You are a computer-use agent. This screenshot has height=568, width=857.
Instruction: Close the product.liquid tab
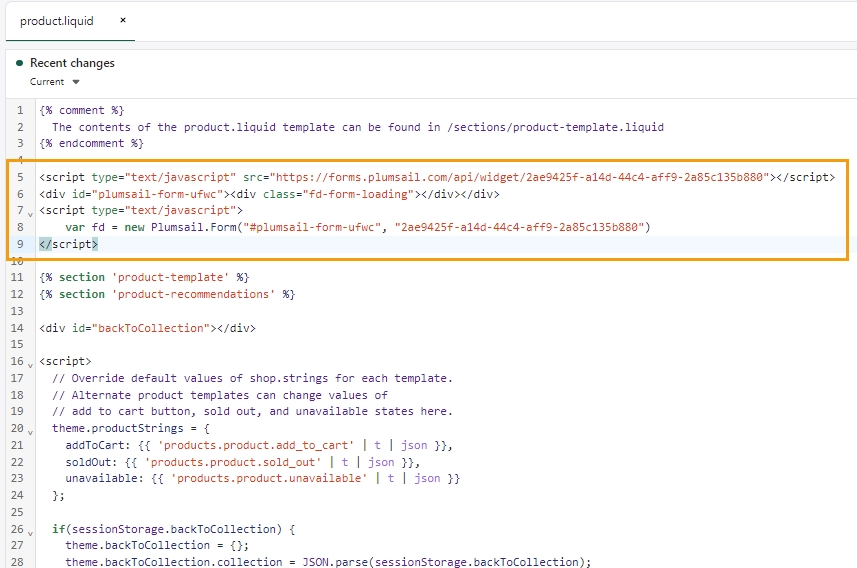123,20
